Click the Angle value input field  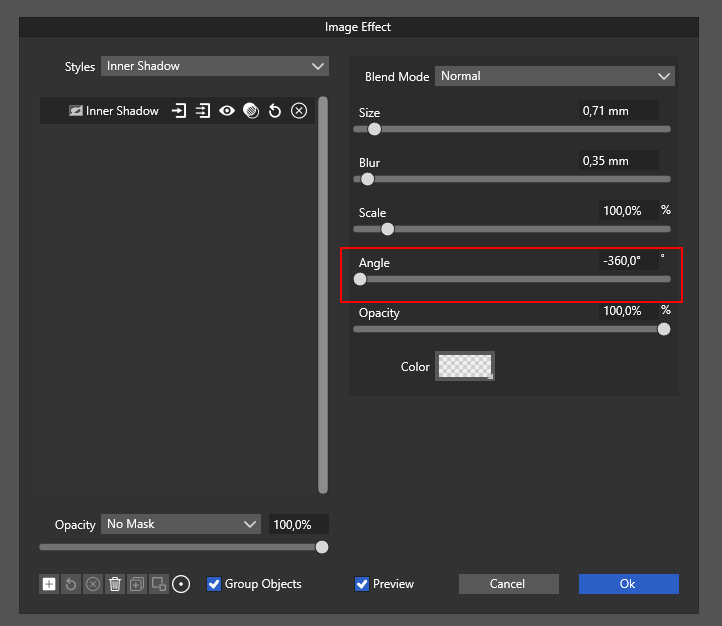coord(626,261)
